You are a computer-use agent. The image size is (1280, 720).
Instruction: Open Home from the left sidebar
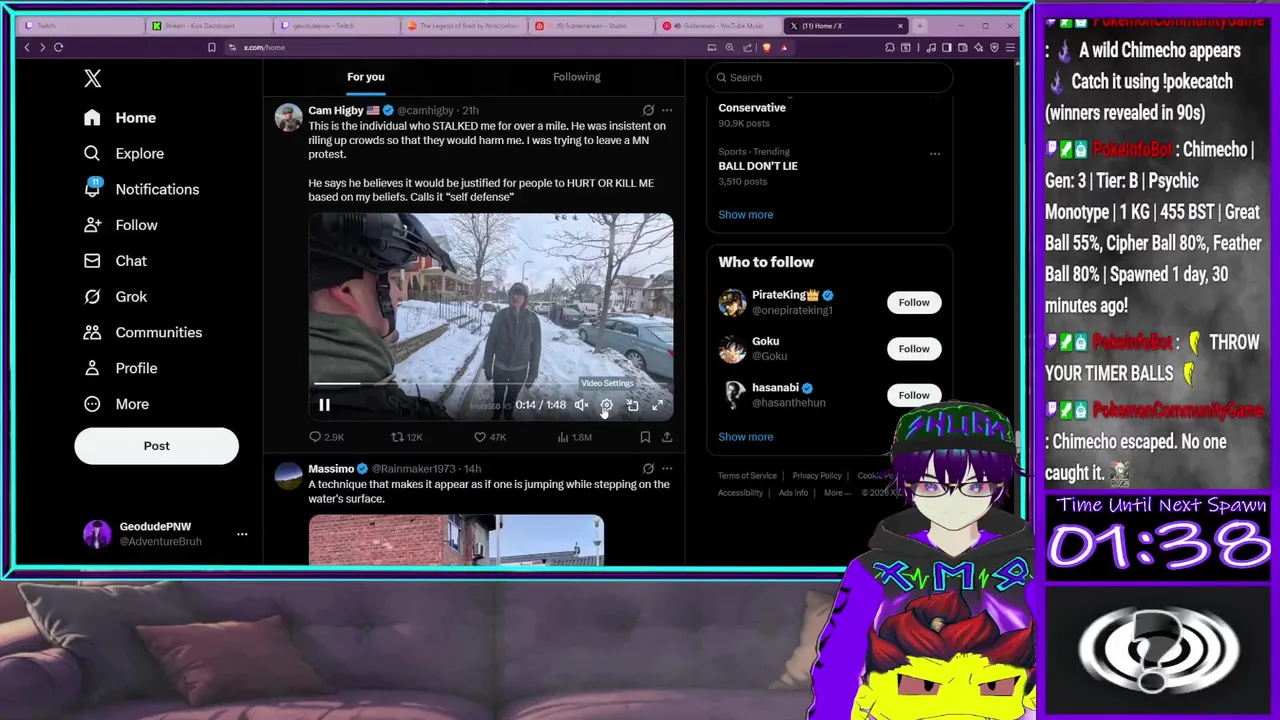[x=120, y=117]
